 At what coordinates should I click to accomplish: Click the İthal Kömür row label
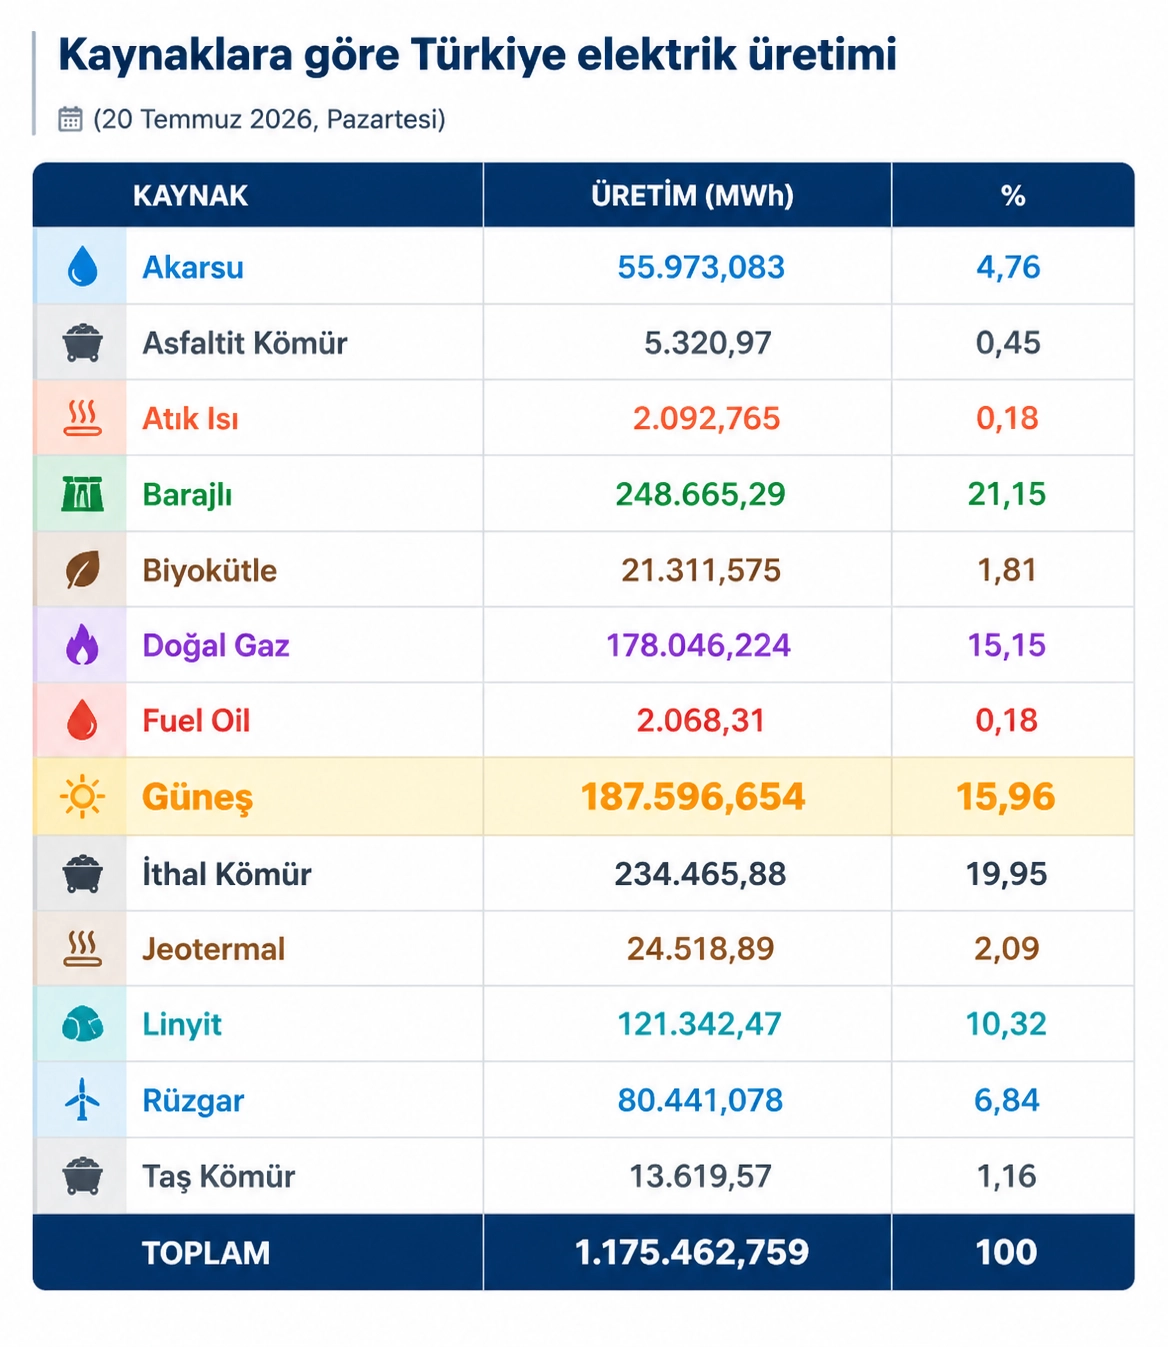pos(227,873)
